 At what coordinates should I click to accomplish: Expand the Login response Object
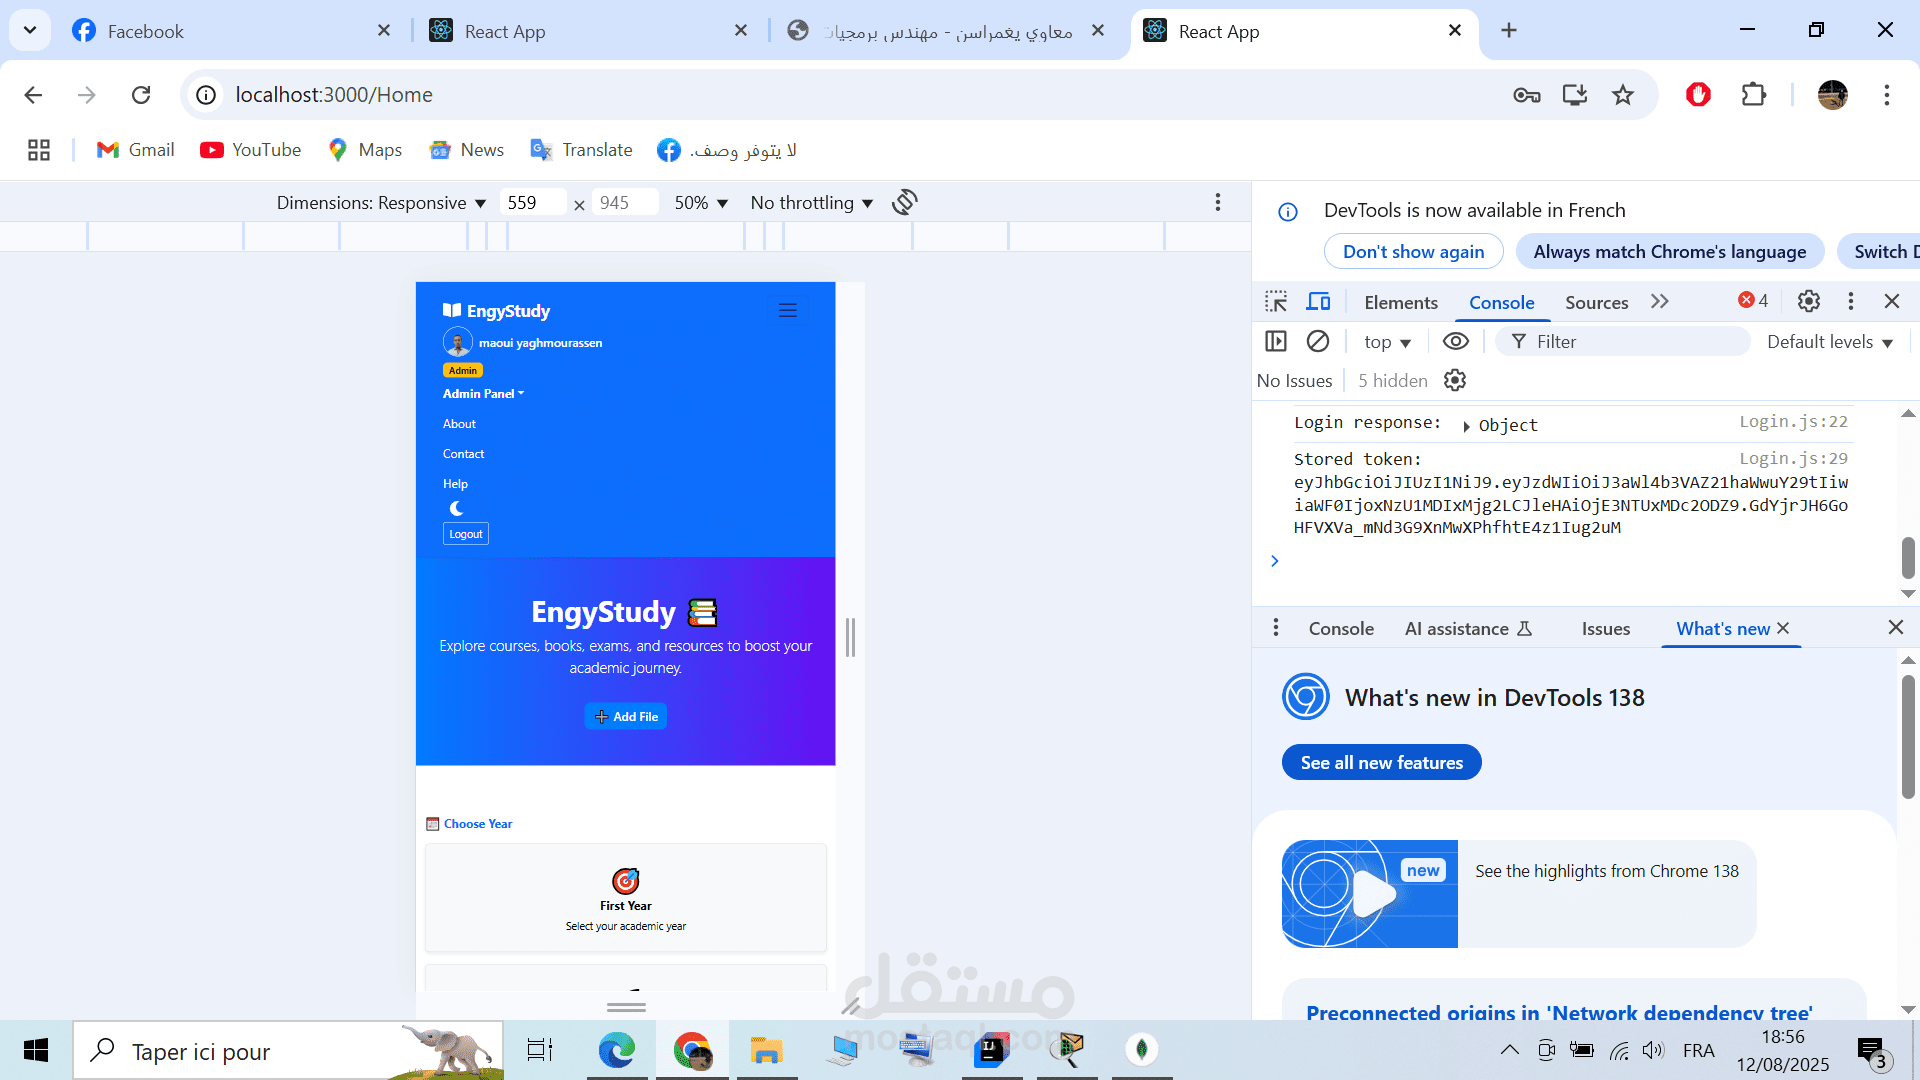[x=1466, y=426]
